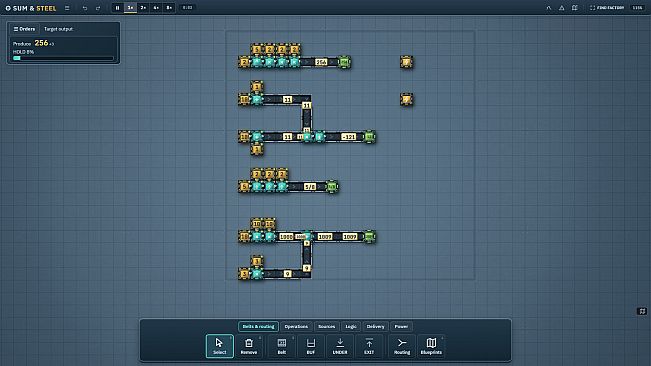
Task: Open the Sources category tab
Action: pyautogui.click(x=326, y=327)
